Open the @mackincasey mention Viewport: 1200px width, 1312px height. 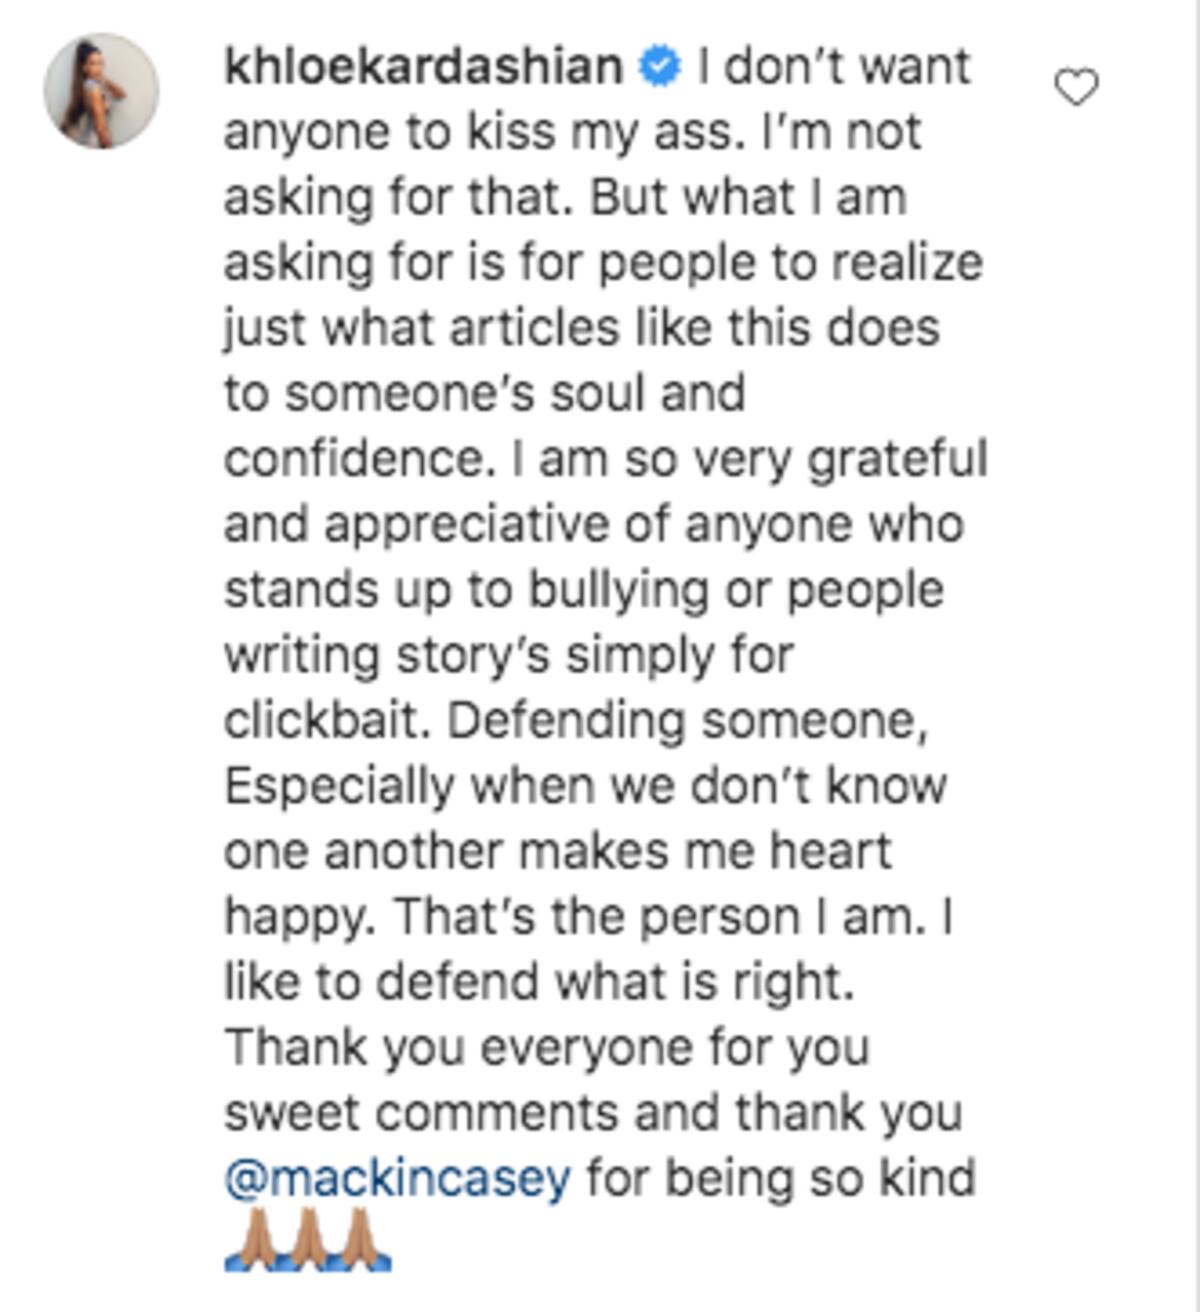pos(398,1178)
